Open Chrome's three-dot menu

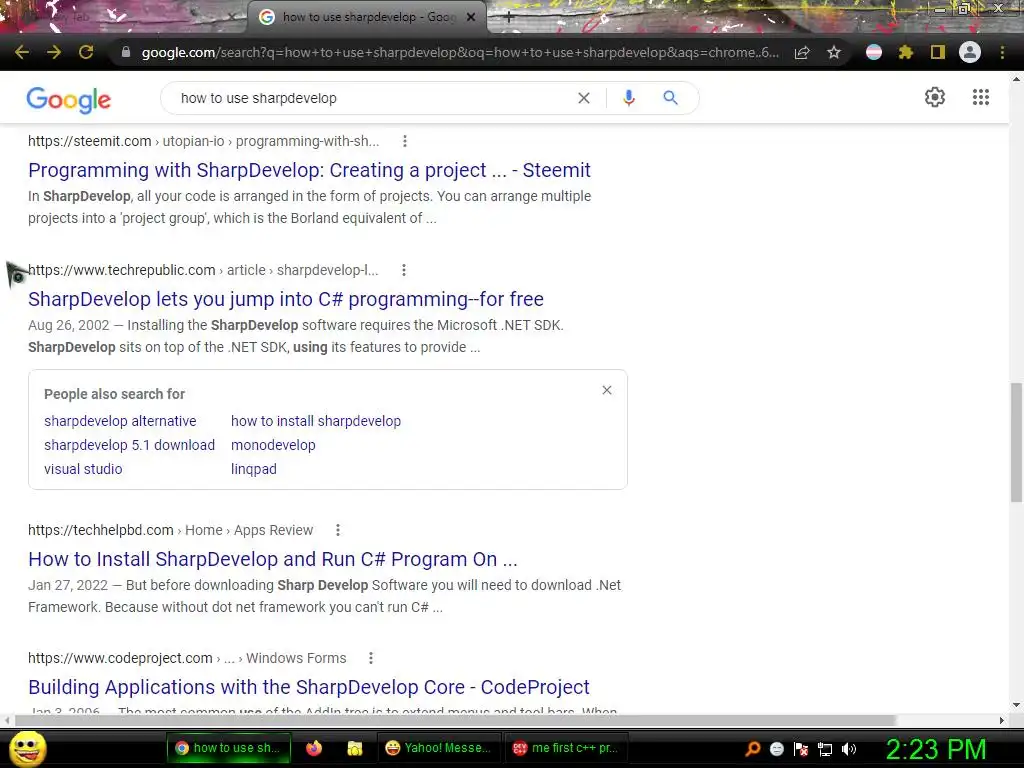pos(1002,52)
